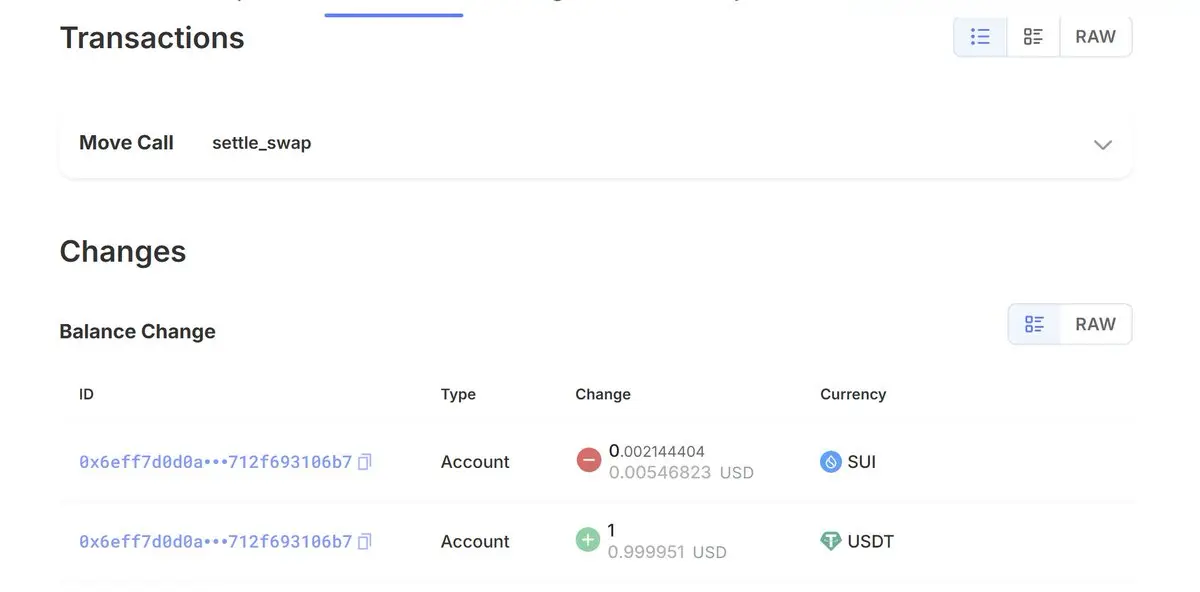The height and width of the screenshot is (592, 1200).
Task: Switch Transactions to list view icon
Action: click(980, 37)
